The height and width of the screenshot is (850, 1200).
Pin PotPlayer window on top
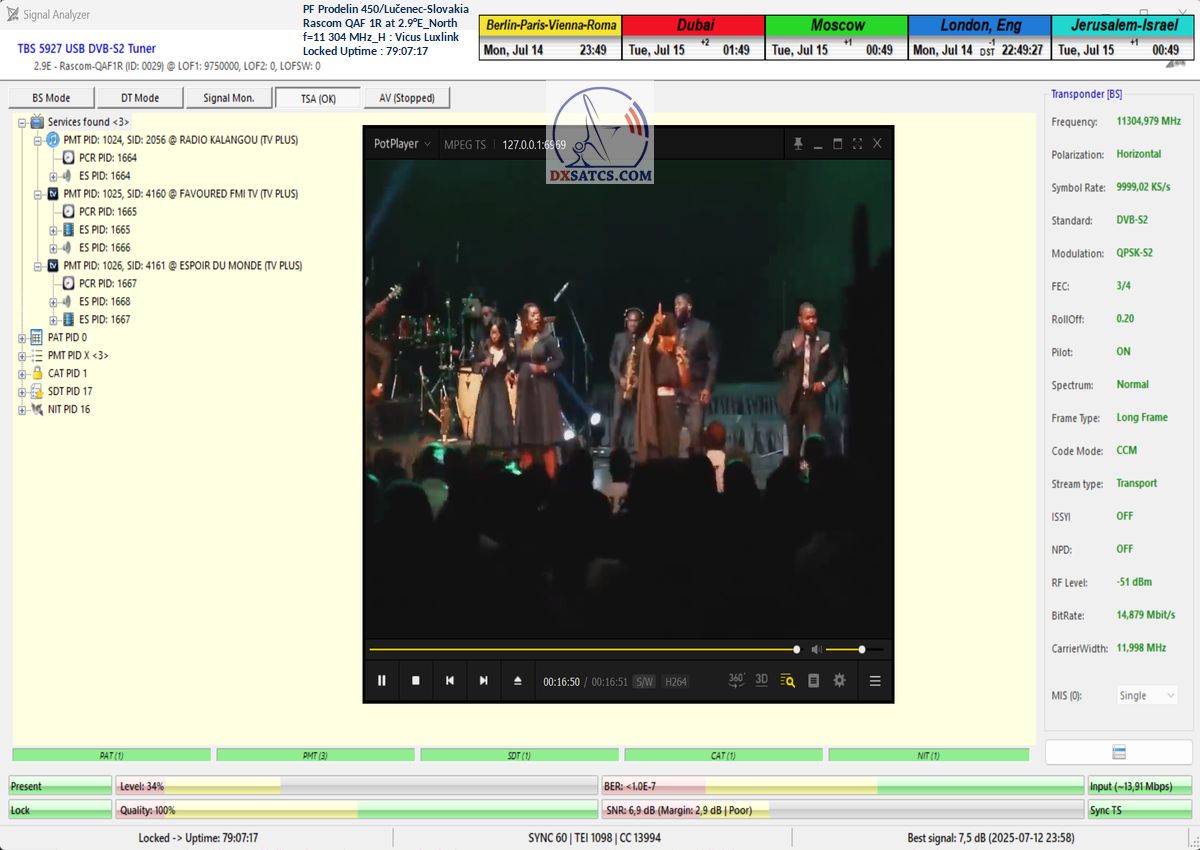[x=798, y=144]
